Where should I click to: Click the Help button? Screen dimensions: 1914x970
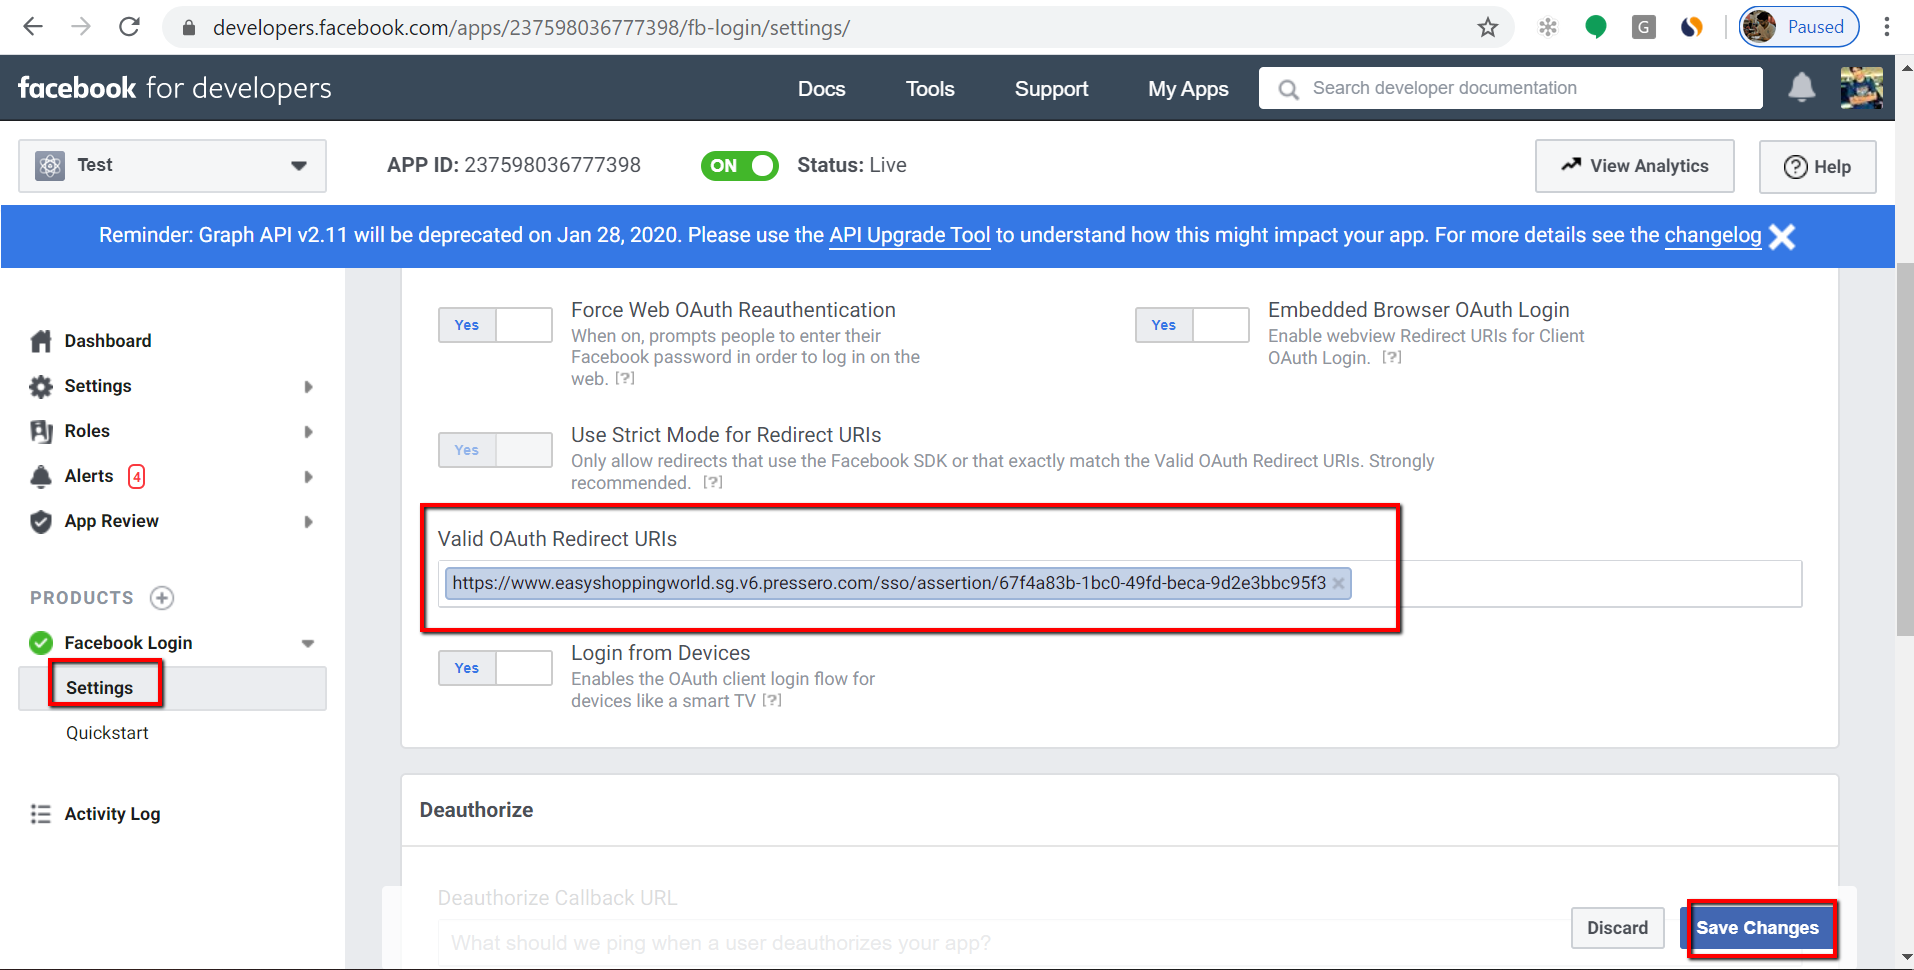pos(1818,166)
